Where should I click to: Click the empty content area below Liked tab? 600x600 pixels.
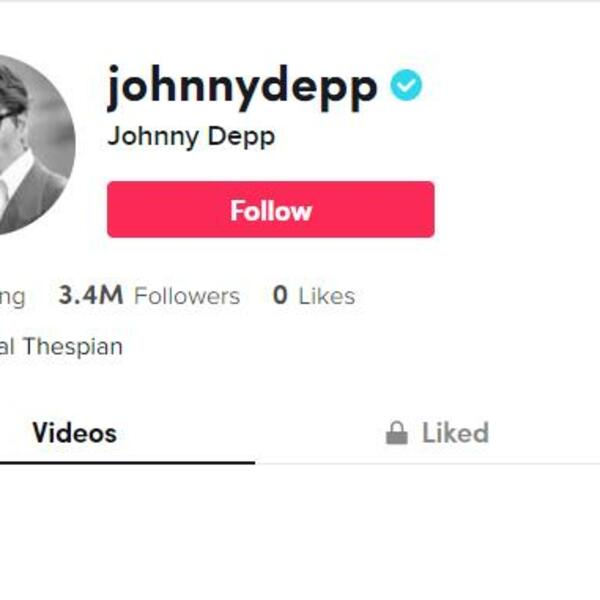427,532
